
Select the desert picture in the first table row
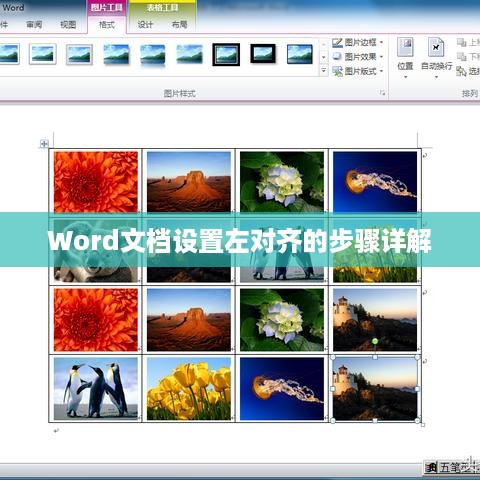[x=189, y=182]
